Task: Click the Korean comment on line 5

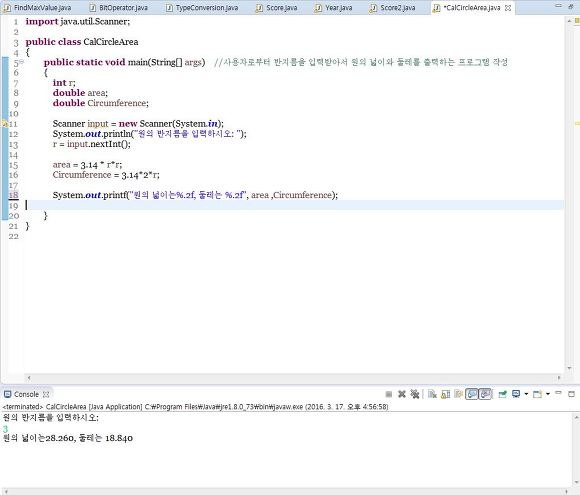Action: (x=361, y=62)
